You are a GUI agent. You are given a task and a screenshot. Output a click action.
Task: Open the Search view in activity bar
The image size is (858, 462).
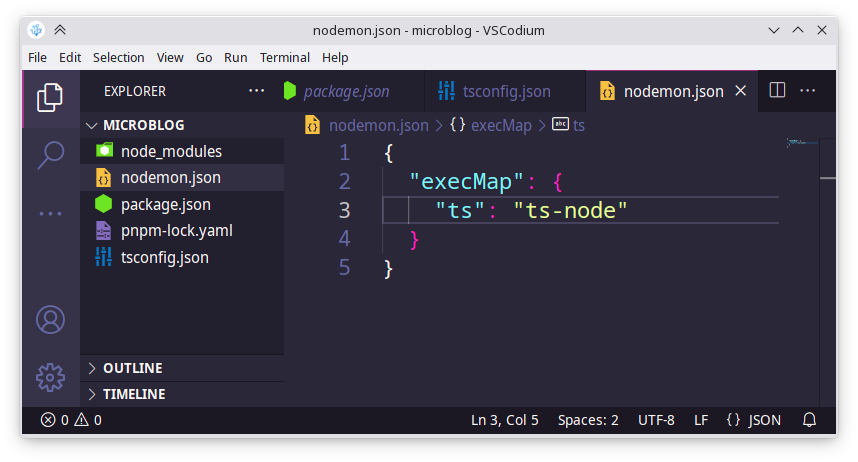pyautogui.click(x=50, y=155)
